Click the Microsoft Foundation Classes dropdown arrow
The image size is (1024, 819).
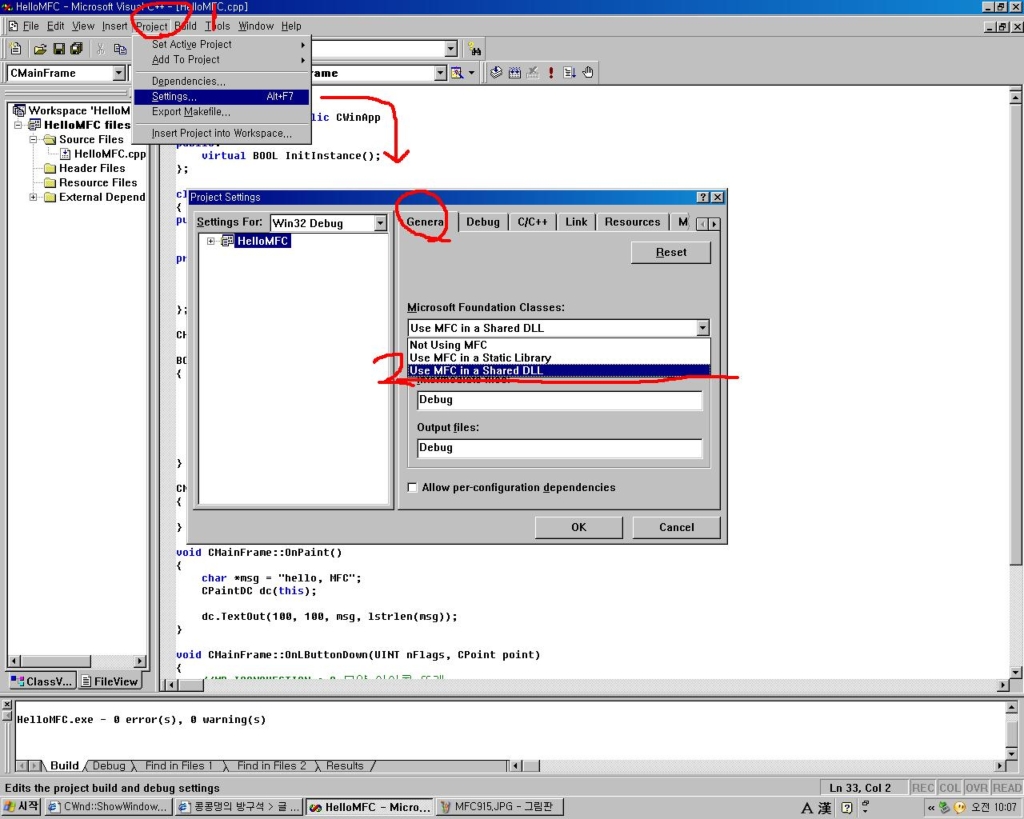702,328
